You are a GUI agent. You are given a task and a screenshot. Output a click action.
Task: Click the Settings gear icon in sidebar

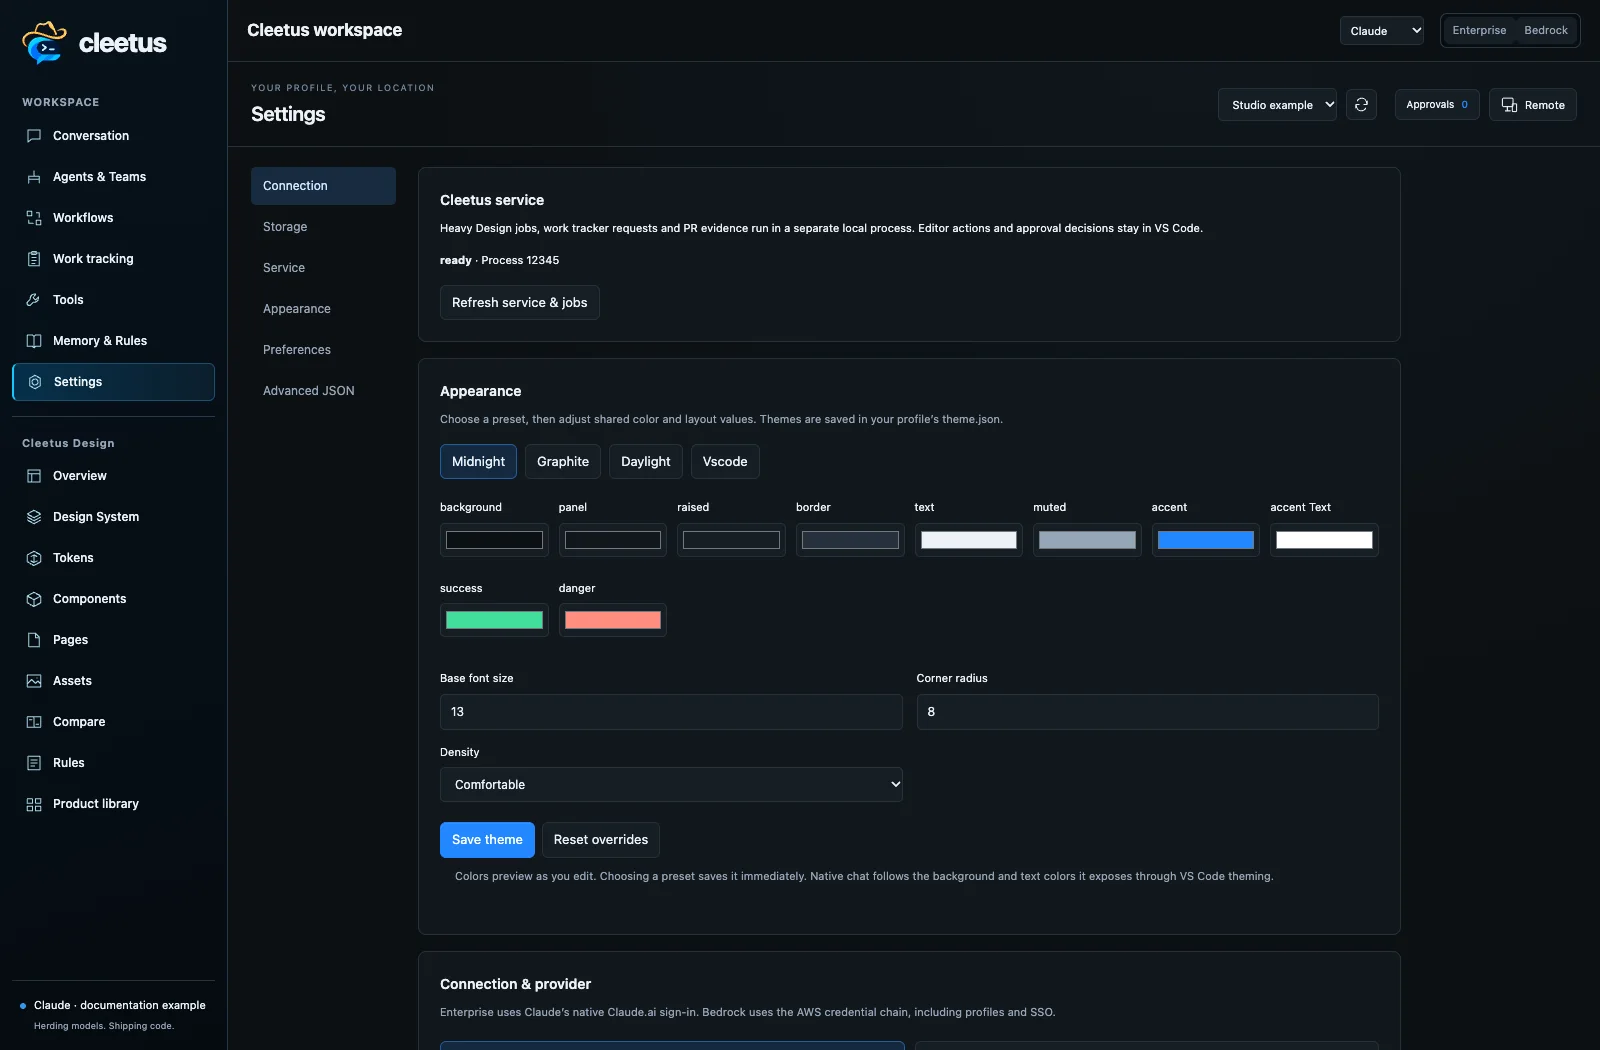point(35,382)
